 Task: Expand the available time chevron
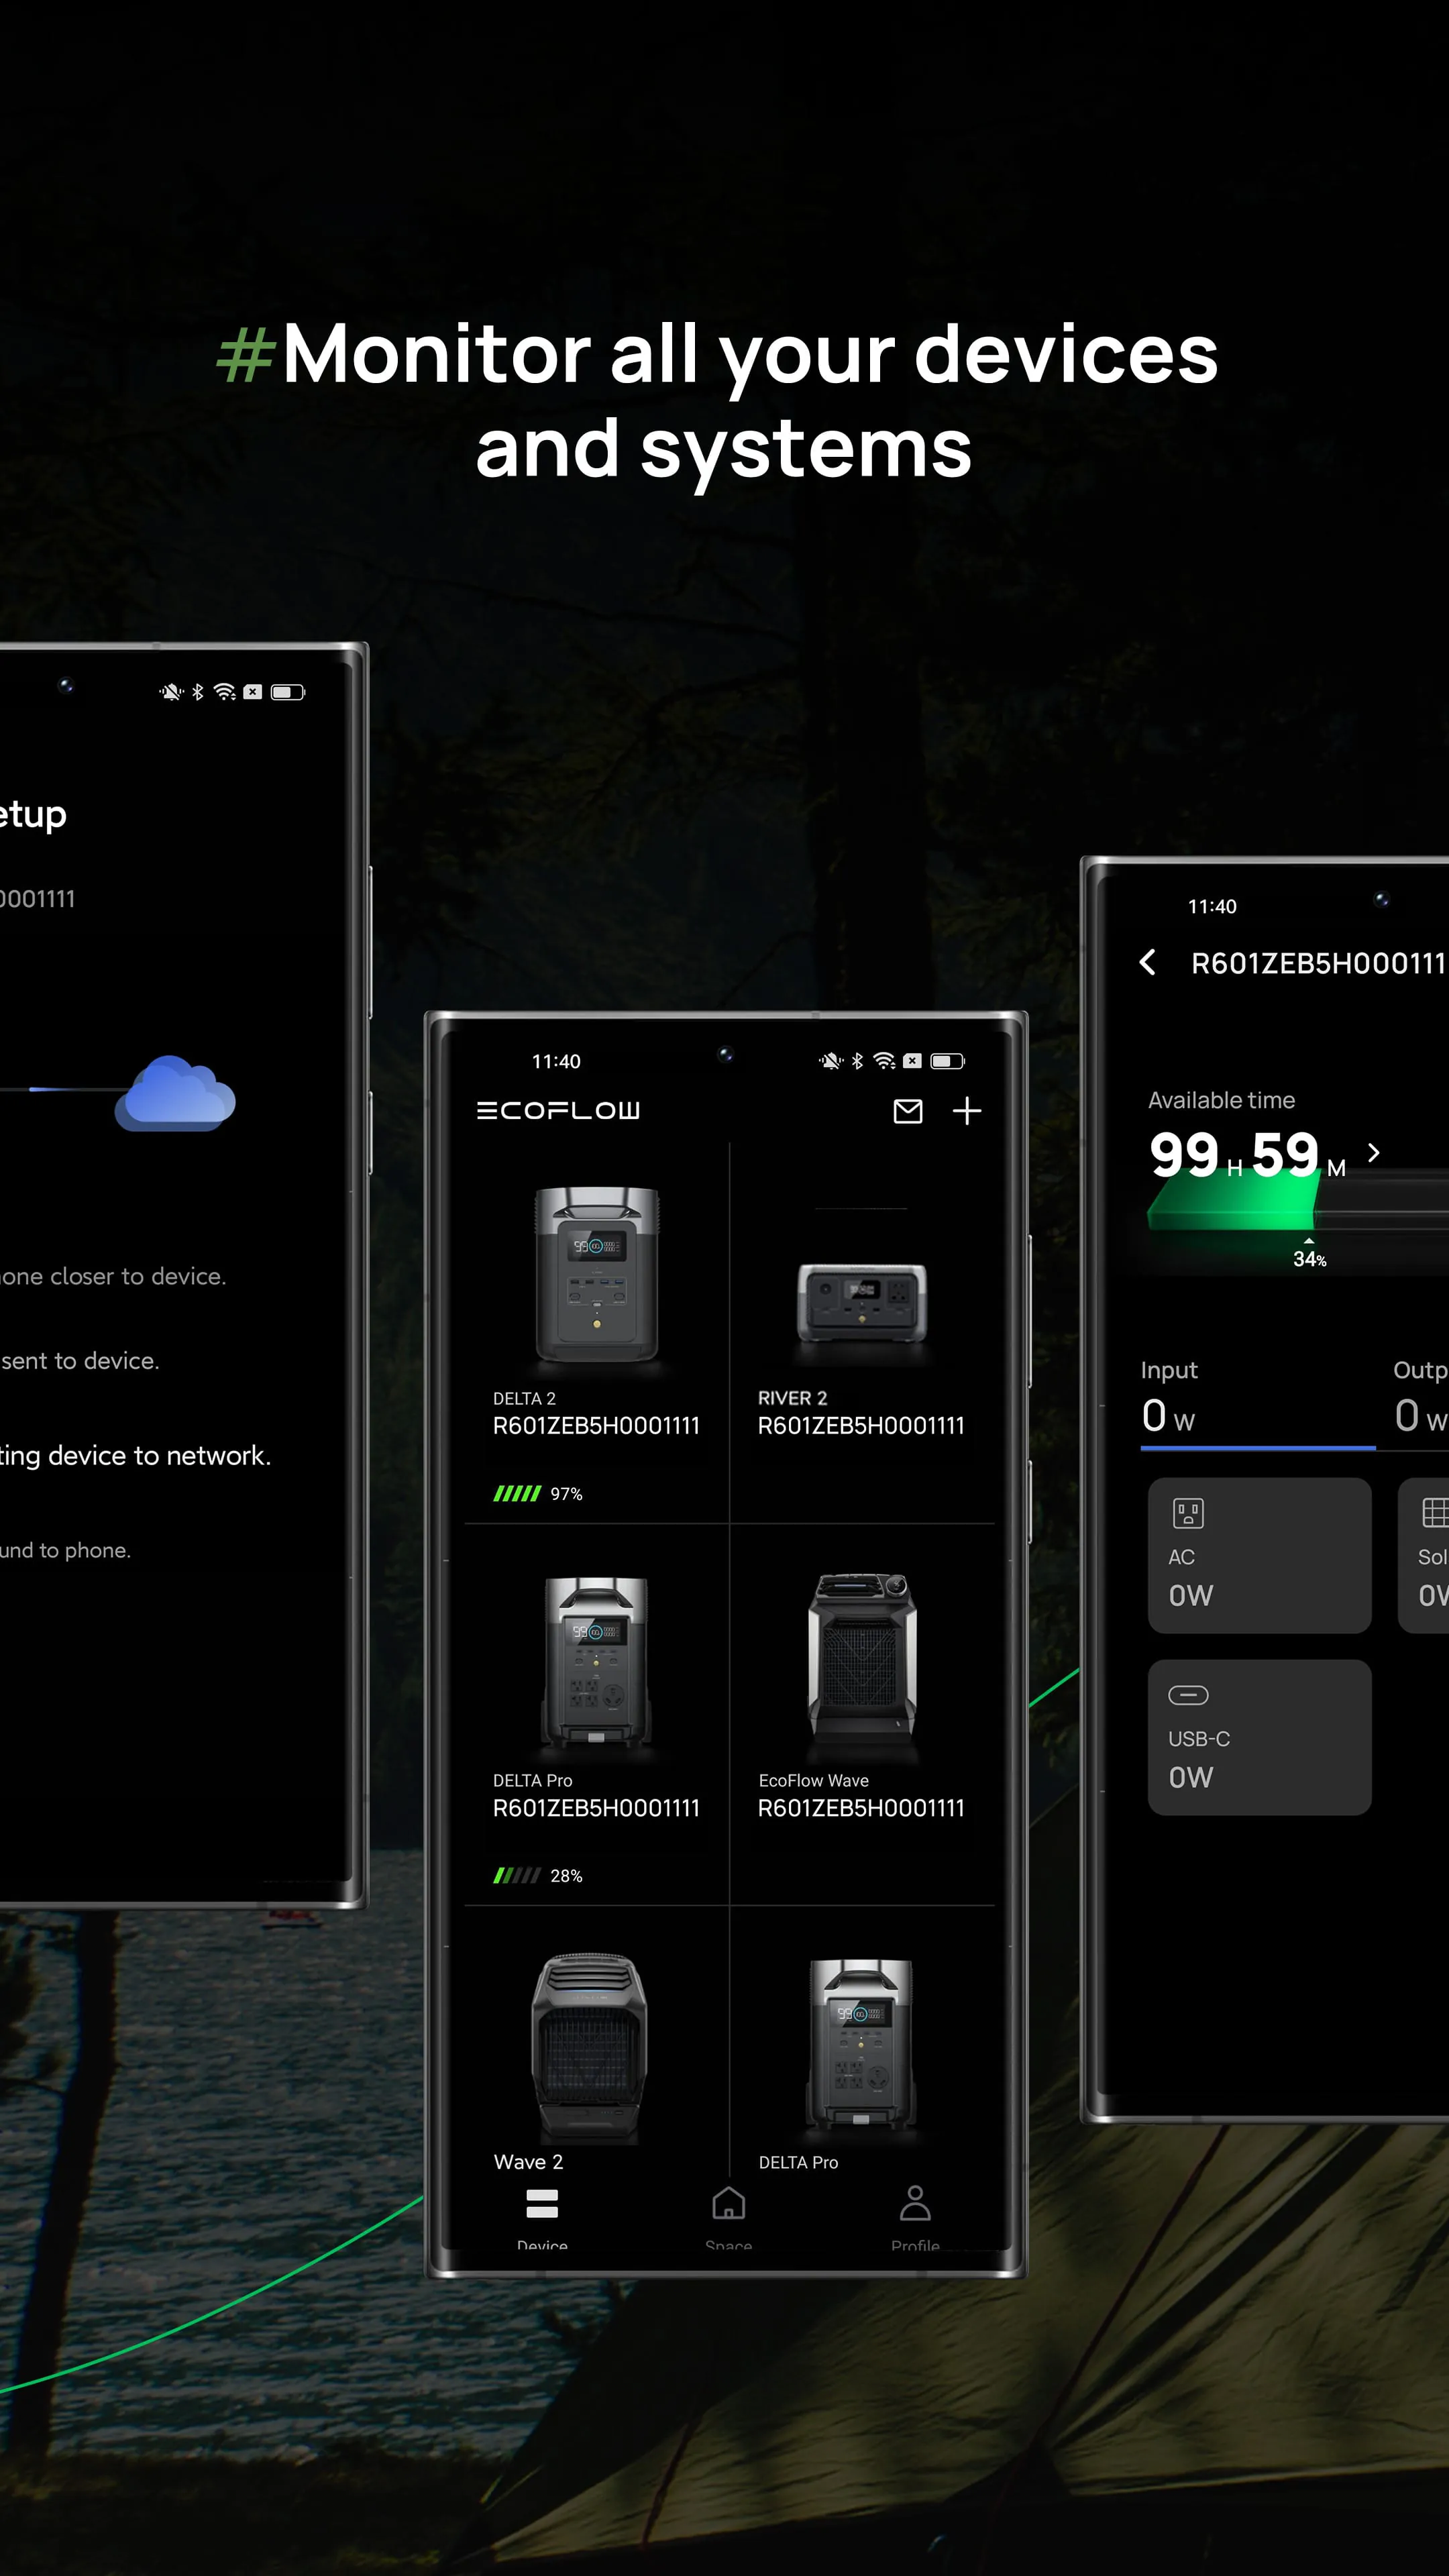[1374, 1153]
